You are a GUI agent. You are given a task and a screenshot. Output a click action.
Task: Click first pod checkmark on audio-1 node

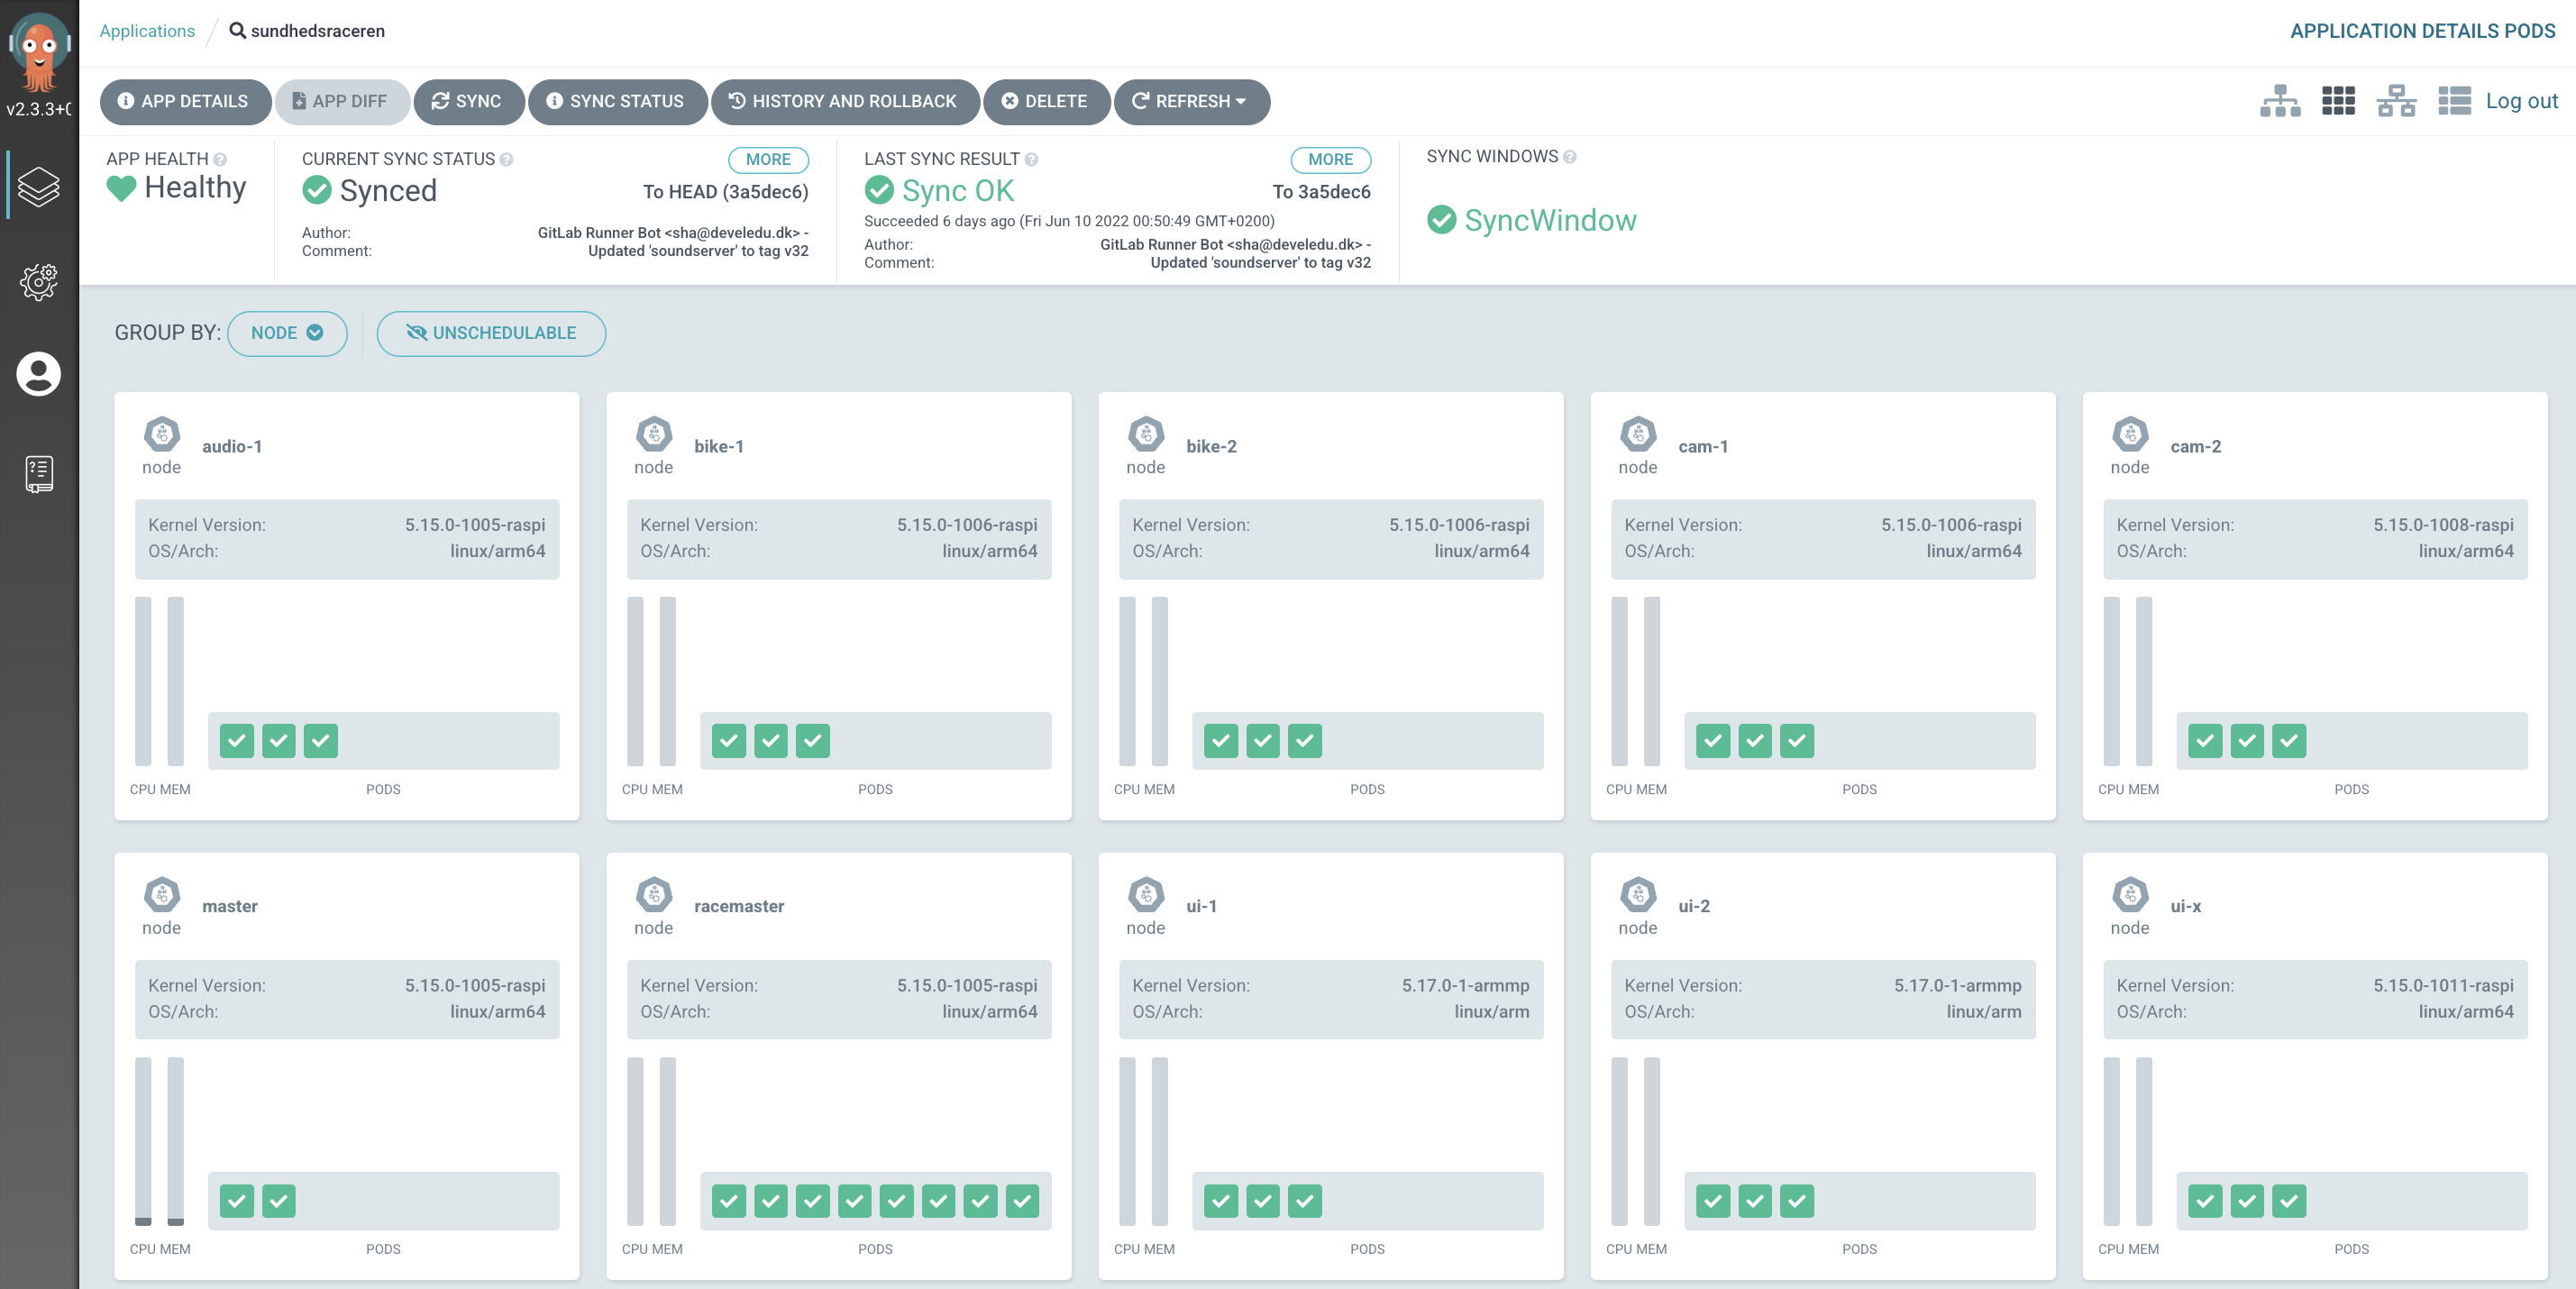237,741
